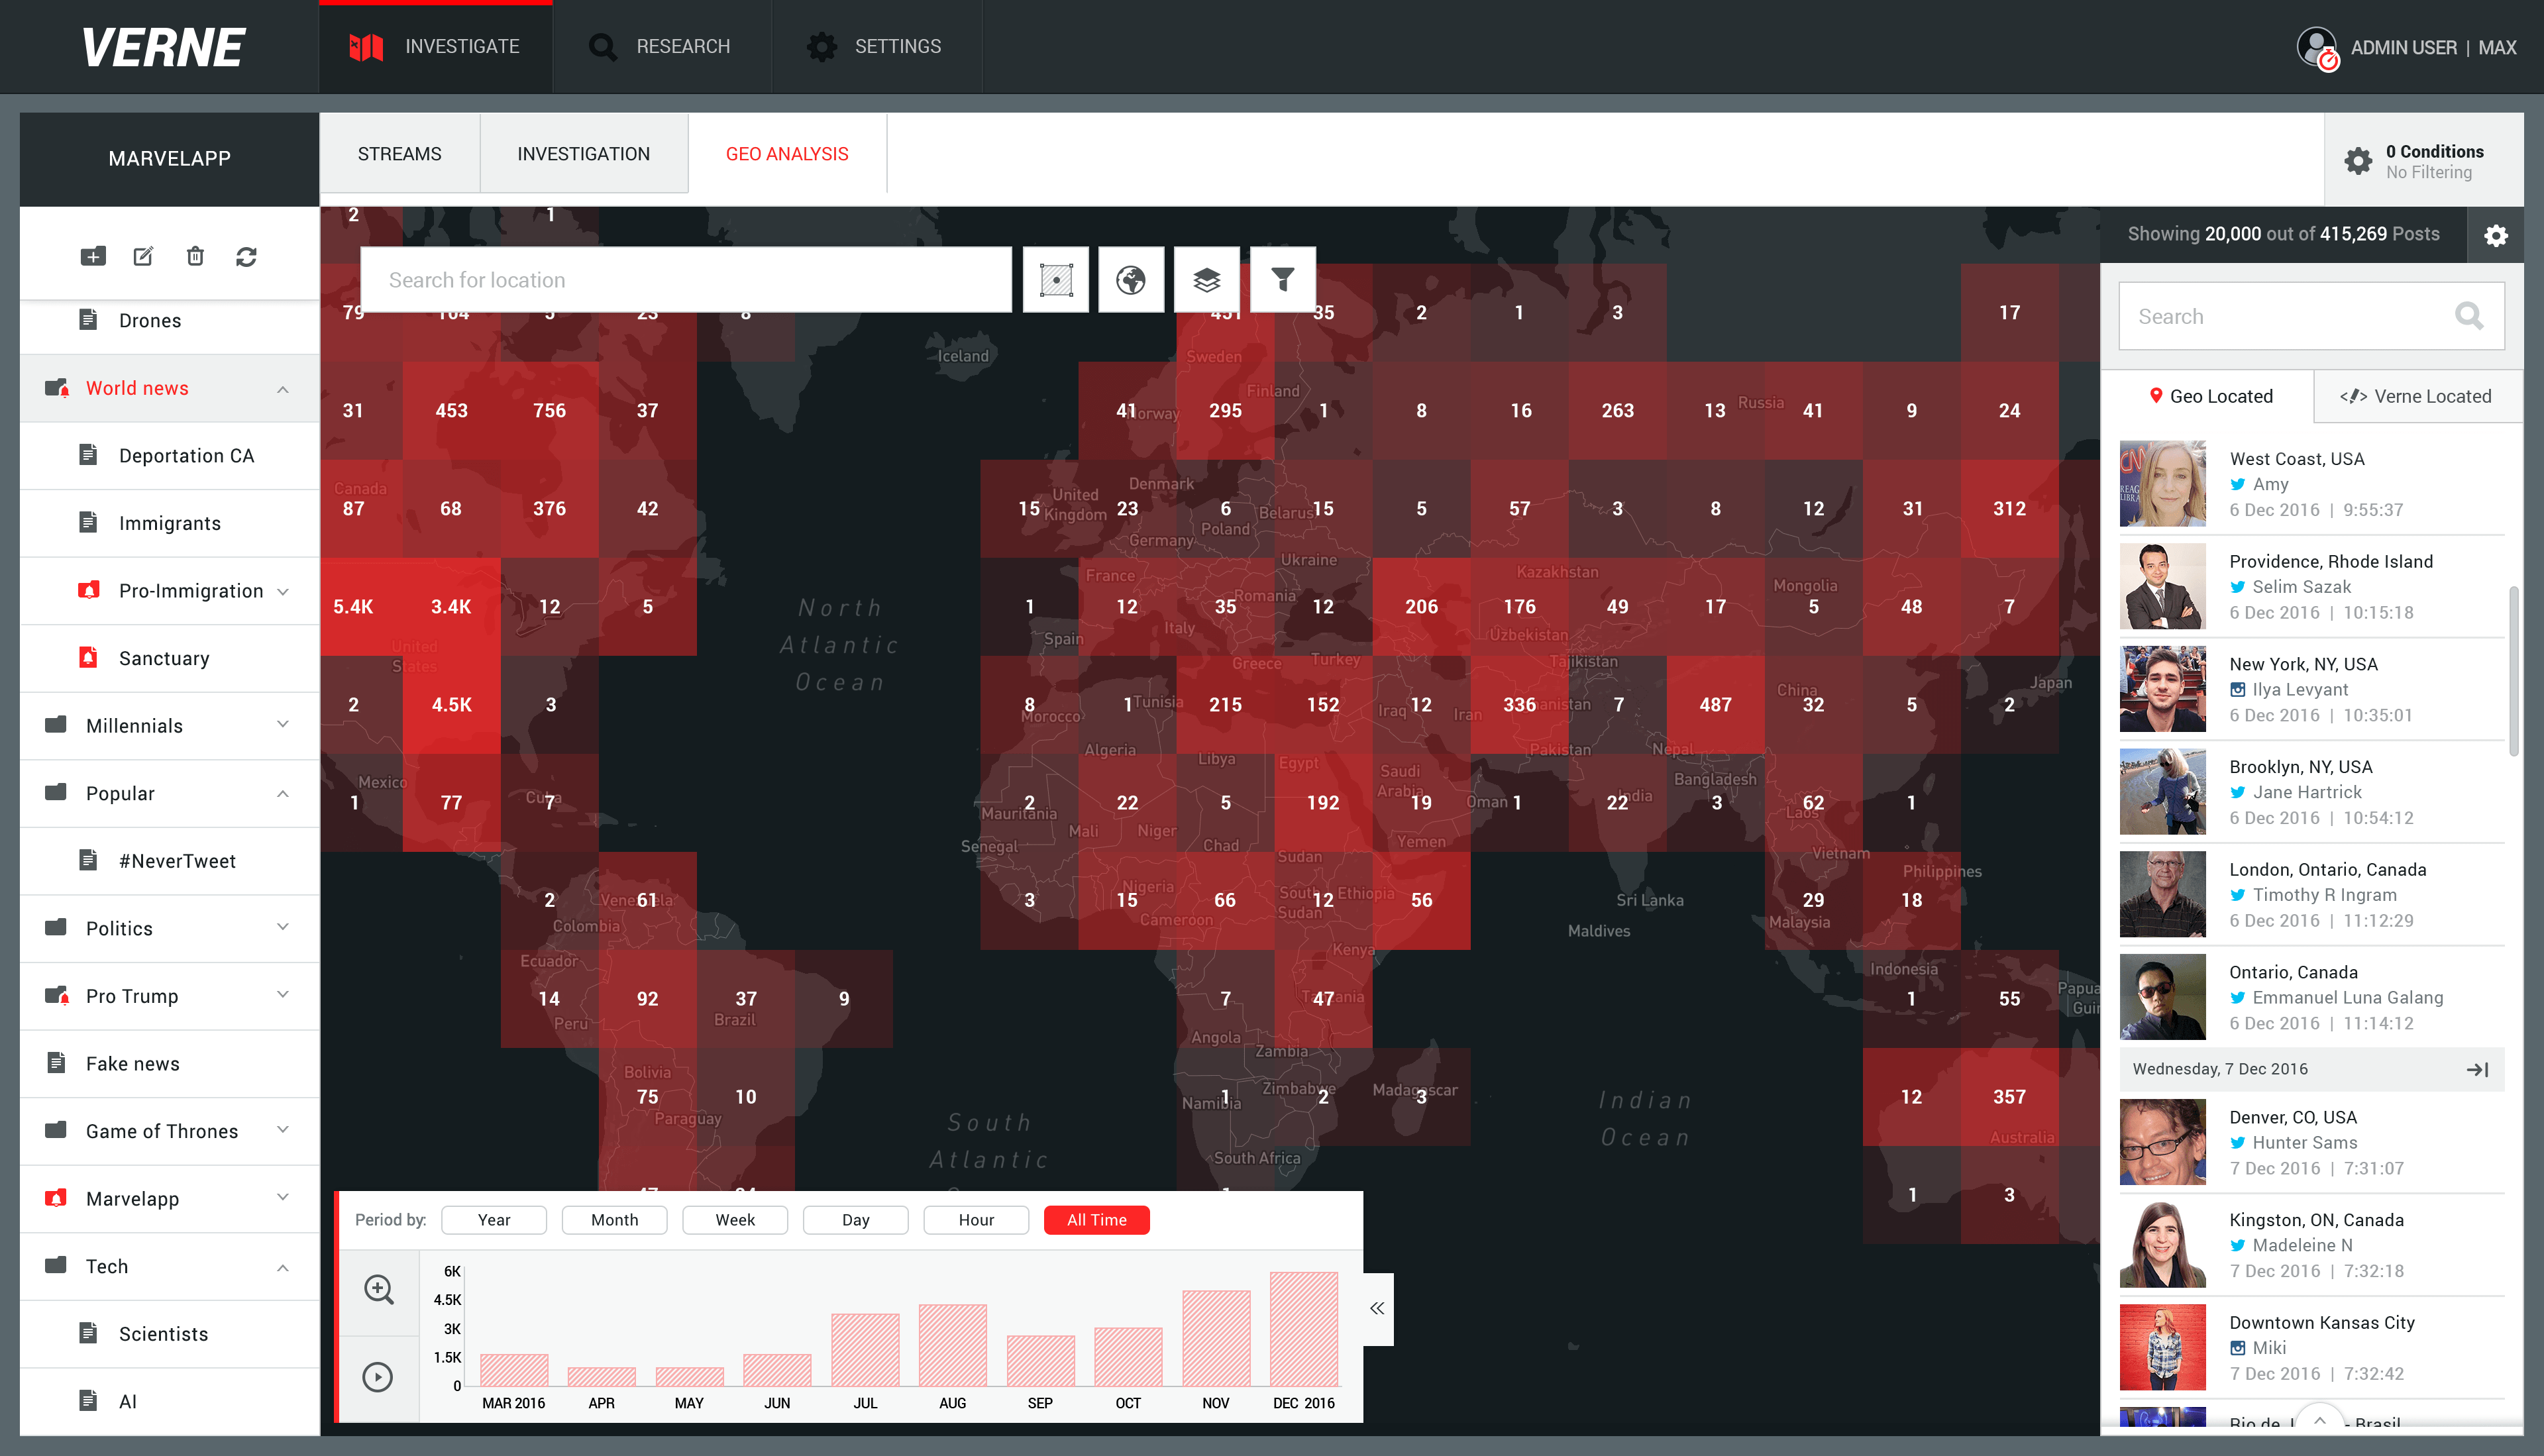
Task: Click the globe view icon
Action: pyautogui.click(x=1131, y=280)
